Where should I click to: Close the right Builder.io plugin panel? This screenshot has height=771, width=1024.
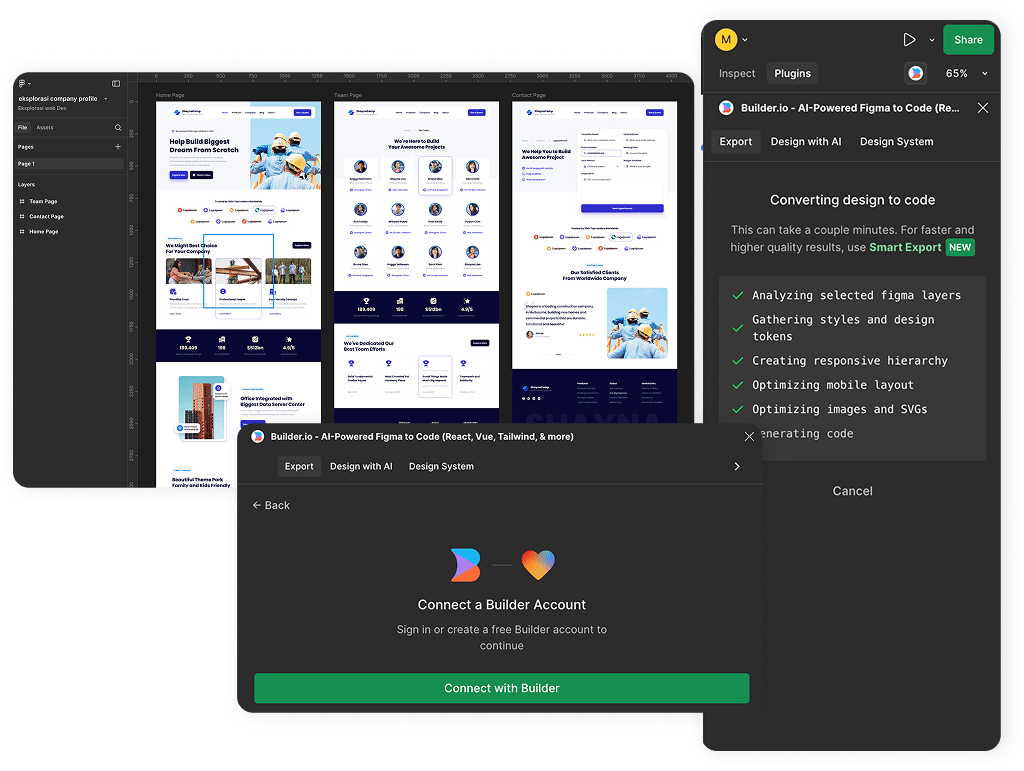(x=983, y=108)
